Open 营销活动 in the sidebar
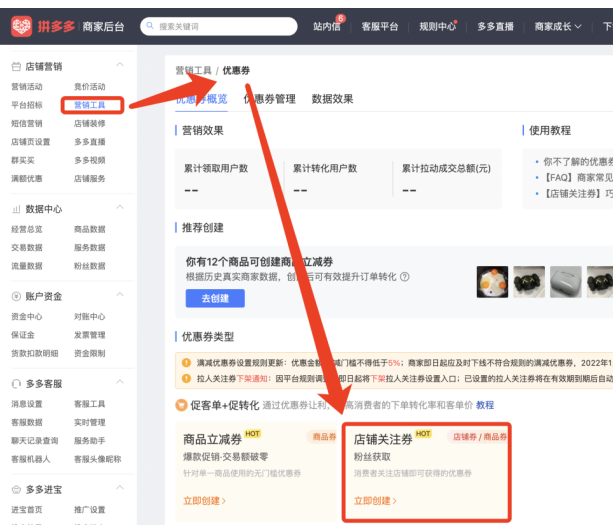Screen dimensions: 613x525 (x=27, y=87)
